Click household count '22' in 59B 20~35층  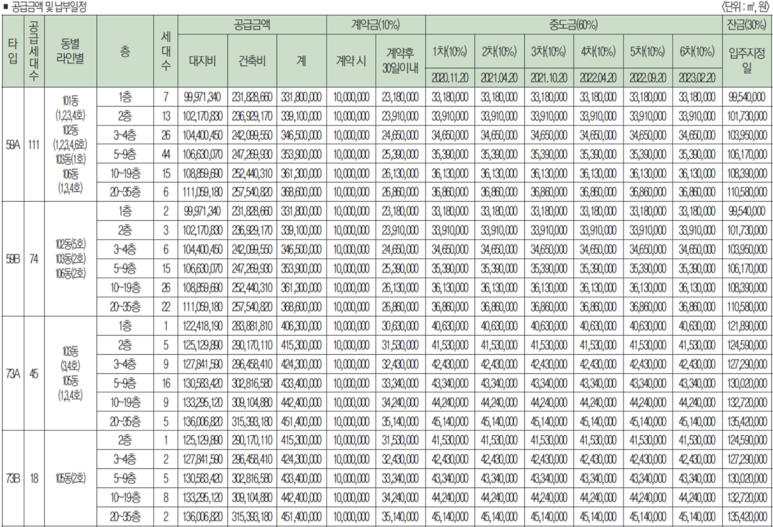[x=166, y=307]
